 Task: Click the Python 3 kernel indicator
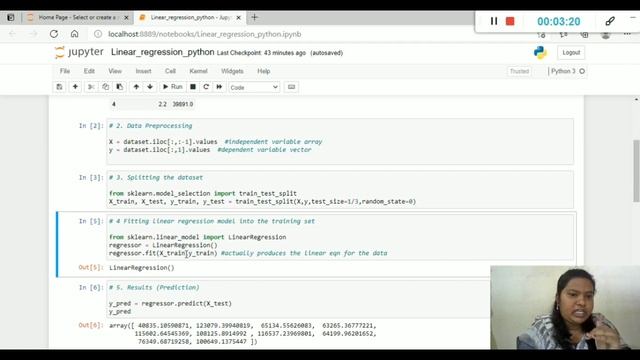pyautogui.click(x=567, y=71)
